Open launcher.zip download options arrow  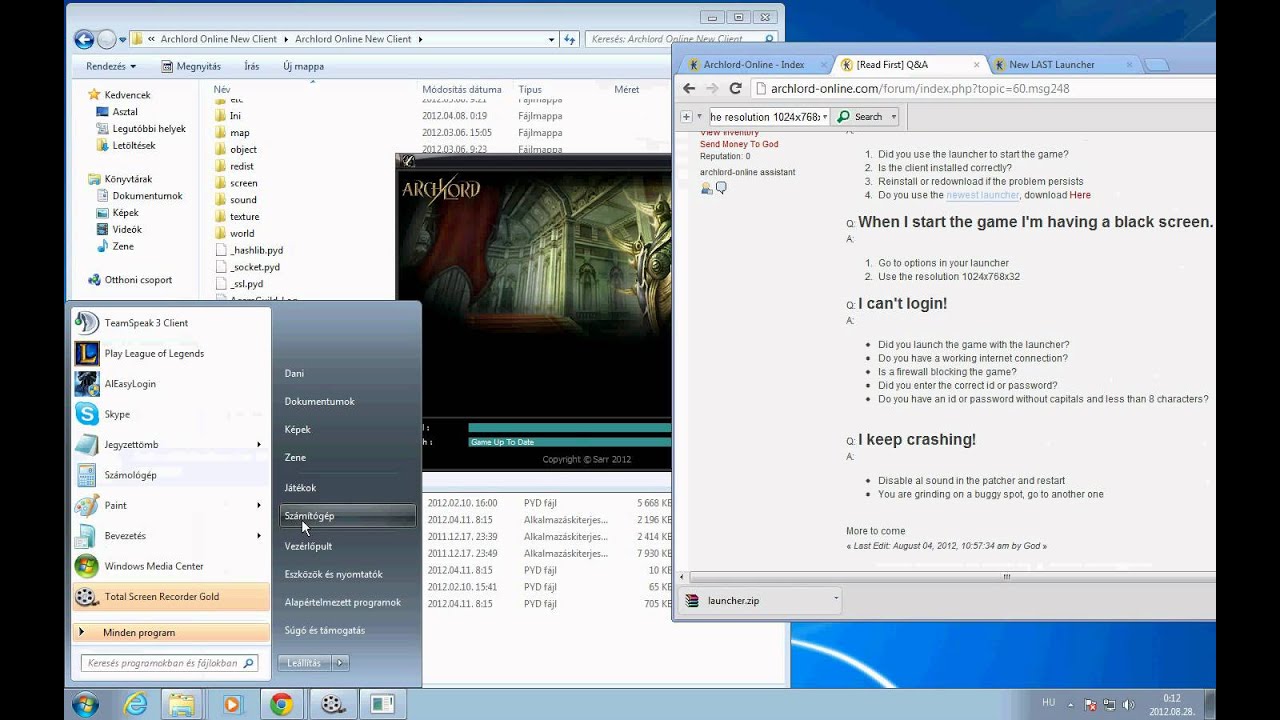coord(836,599)
